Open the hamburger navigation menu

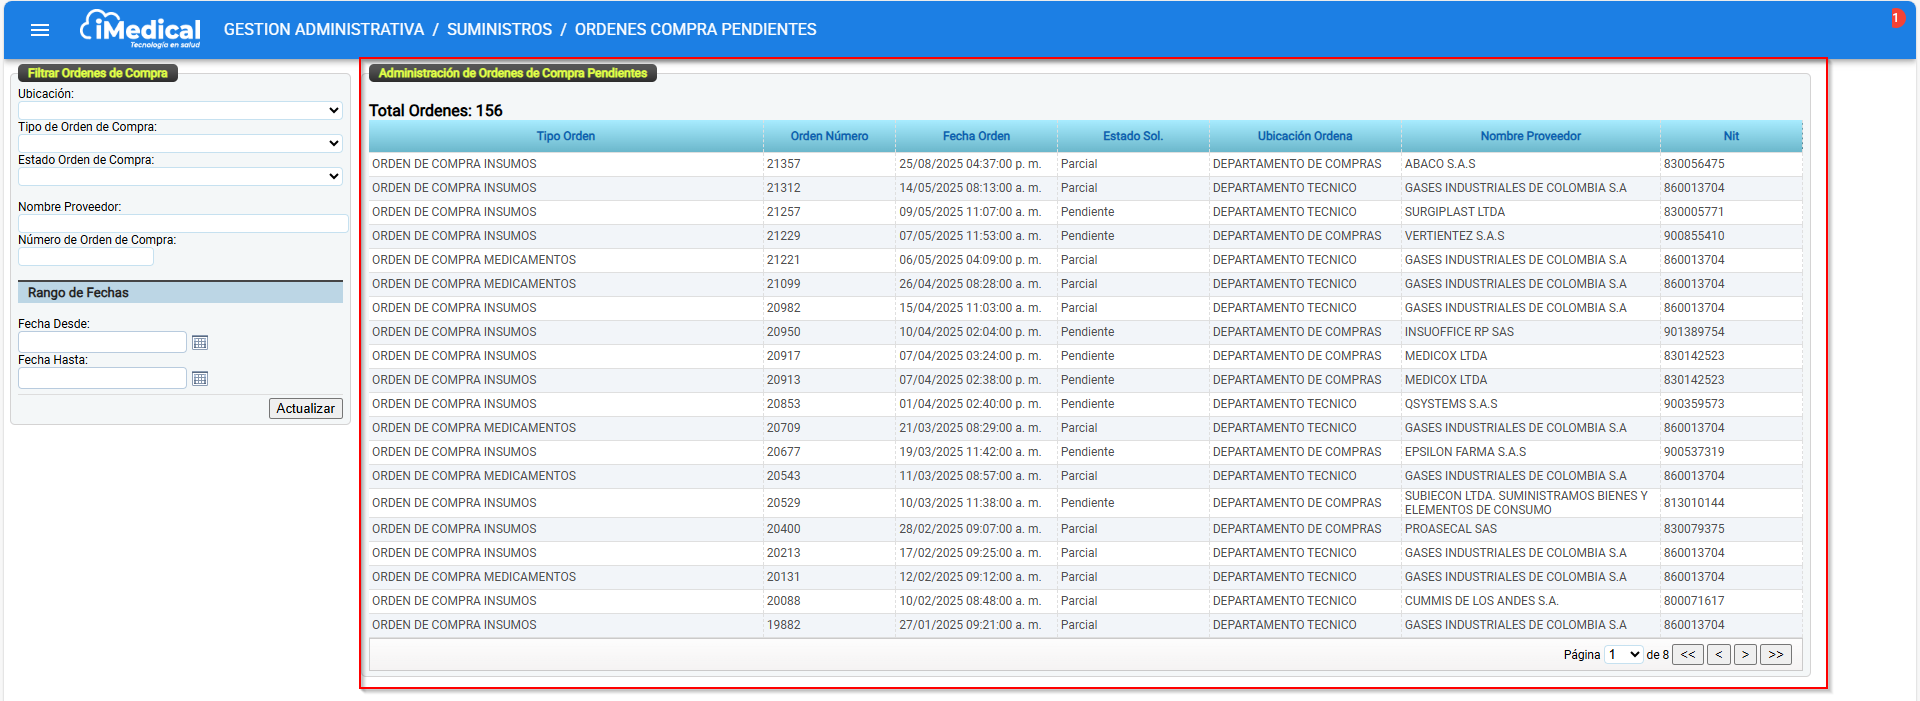coord(40,30)
